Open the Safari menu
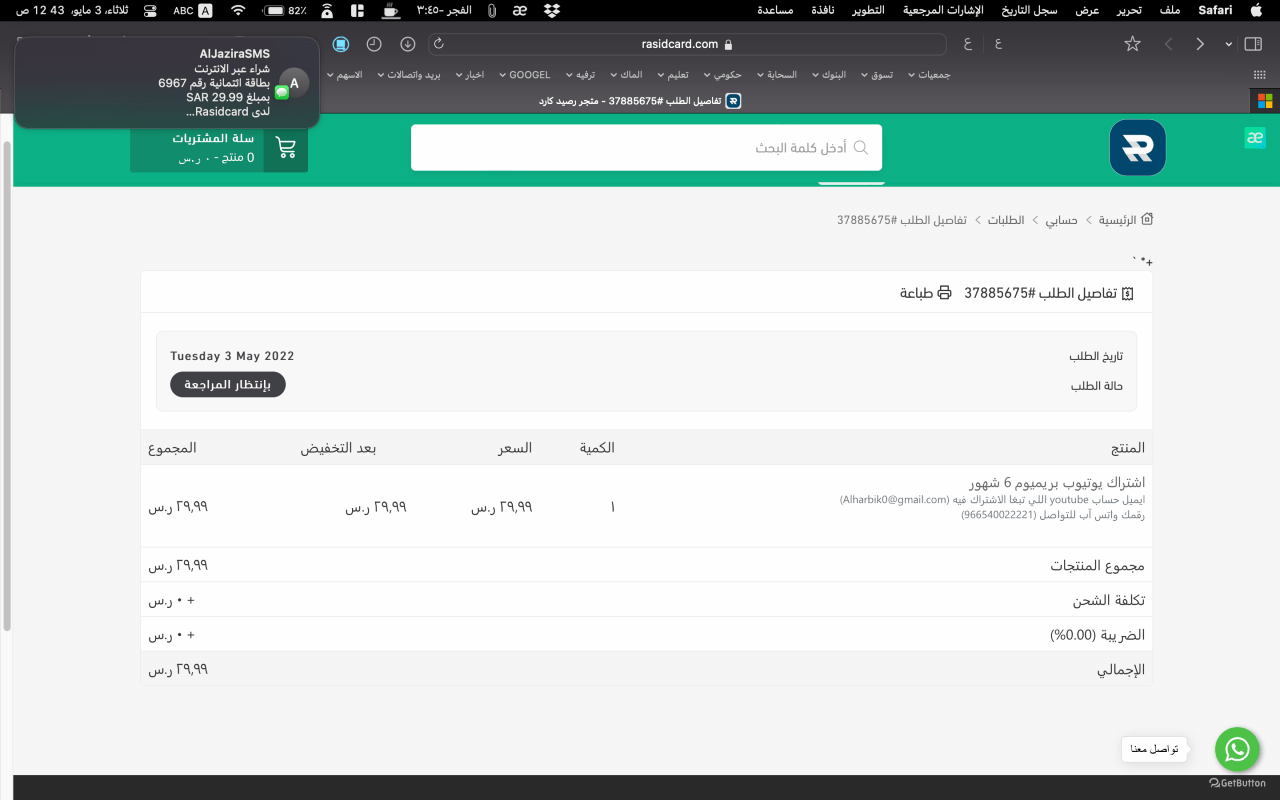Viewport: 1280px width, 800px height. click(x=1215, y=10)
